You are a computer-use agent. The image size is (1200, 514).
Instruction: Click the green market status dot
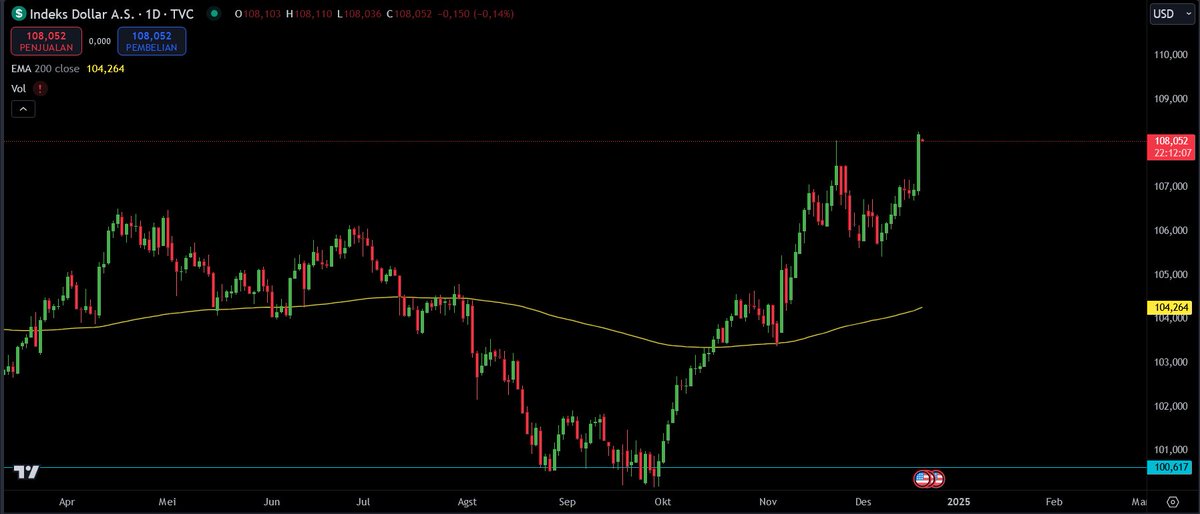coord(213,14)
